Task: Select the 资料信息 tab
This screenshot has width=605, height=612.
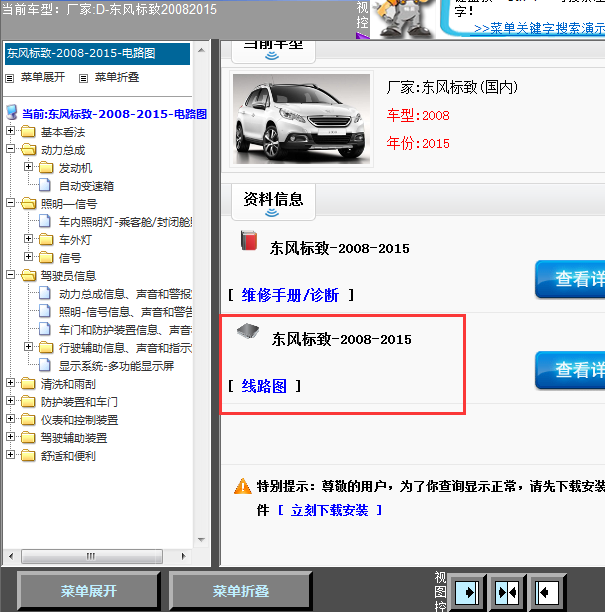Action: click(273, 202)
